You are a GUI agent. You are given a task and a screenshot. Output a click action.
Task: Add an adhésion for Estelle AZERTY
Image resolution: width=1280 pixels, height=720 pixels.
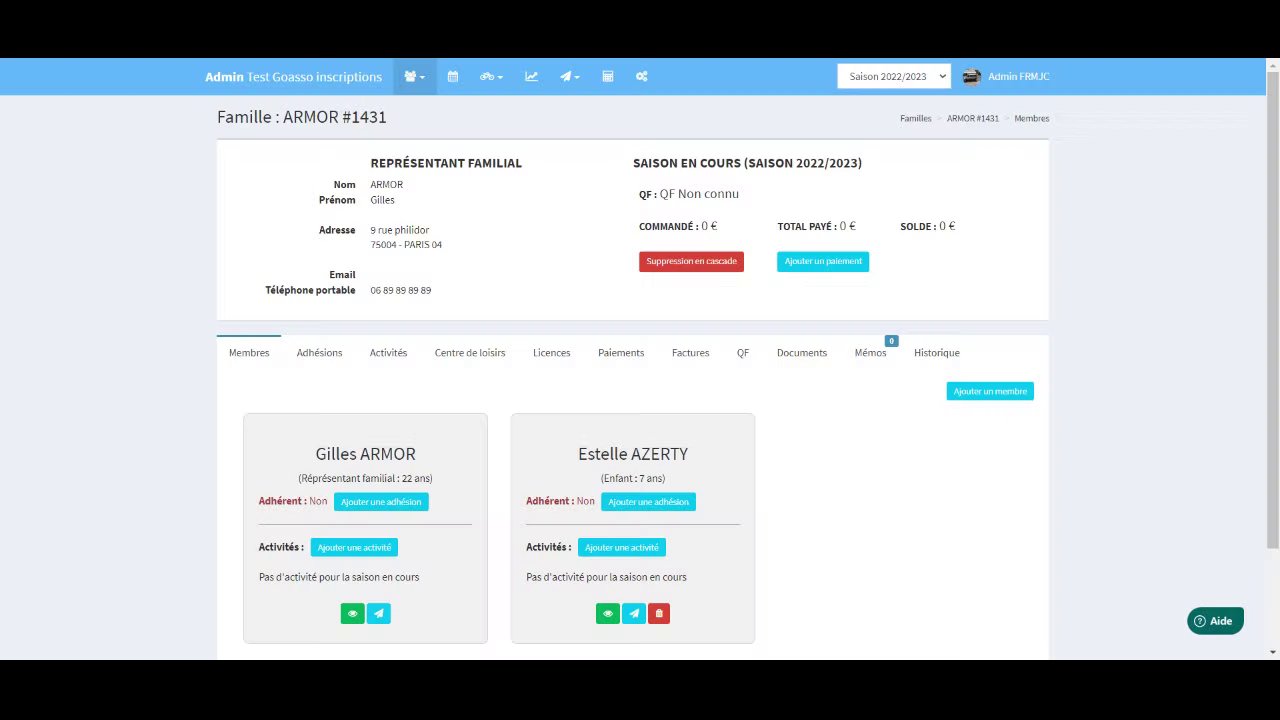click(648, 502)
